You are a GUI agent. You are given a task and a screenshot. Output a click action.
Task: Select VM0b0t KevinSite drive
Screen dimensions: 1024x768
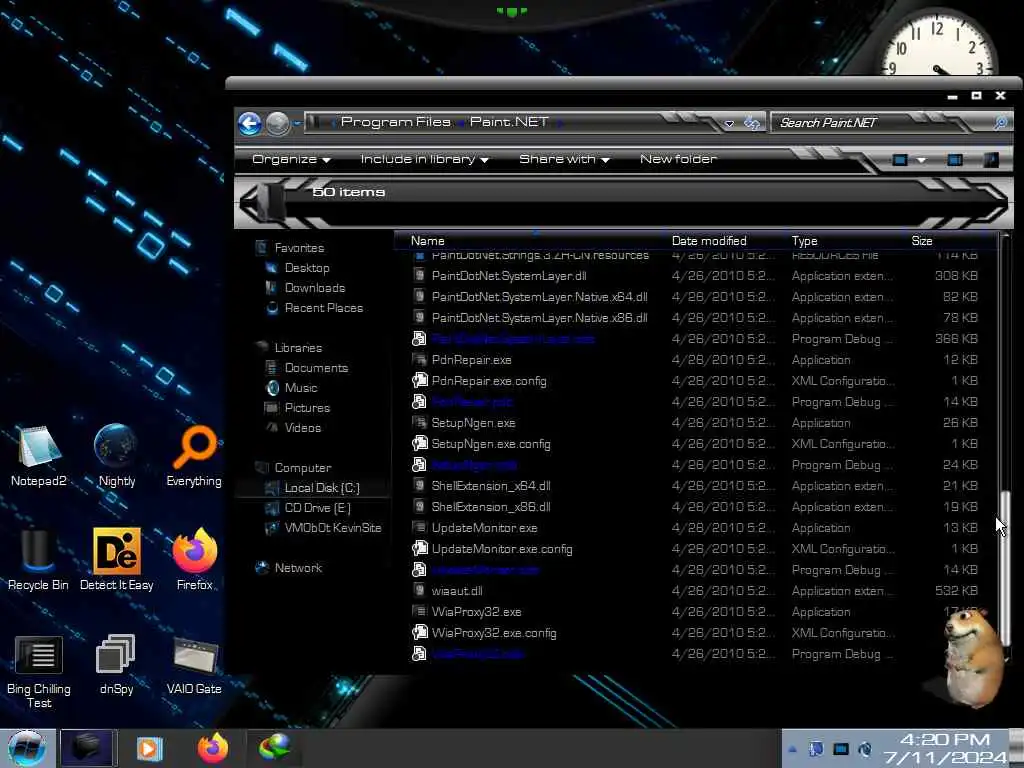click(333, 528)
